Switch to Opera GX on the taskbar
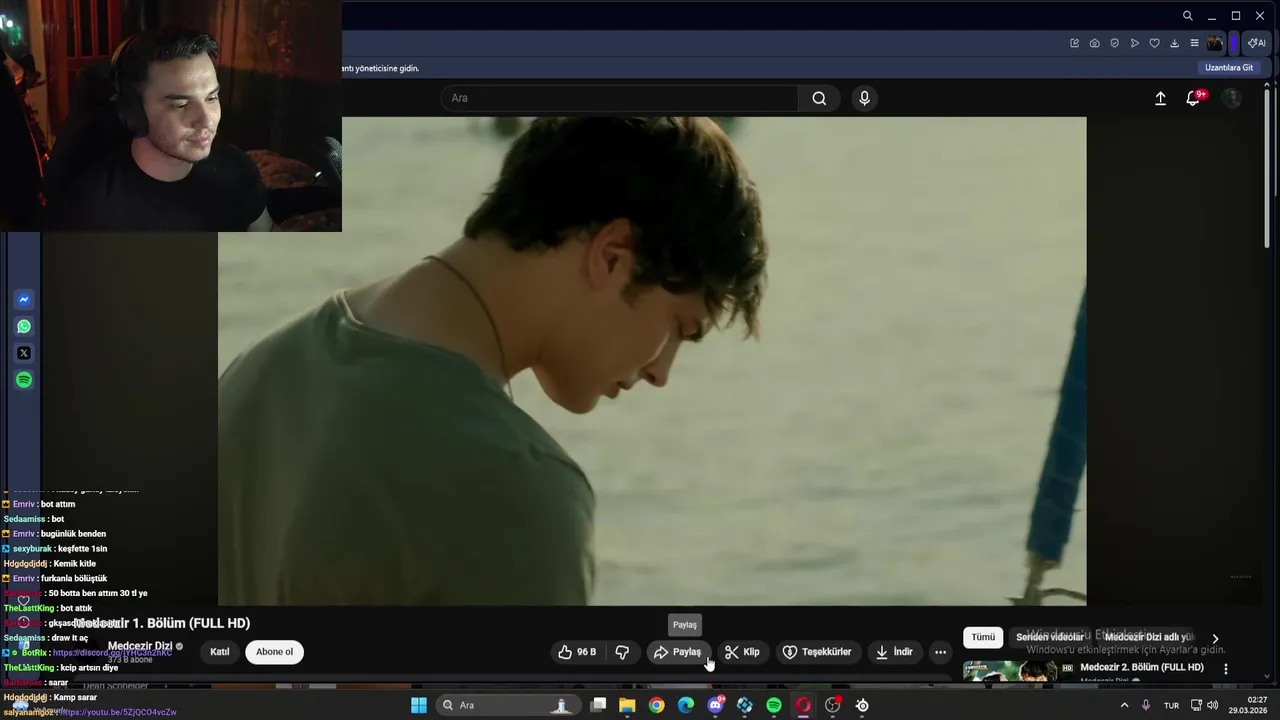The image size is (1280, 720). (x=803, y=705)
